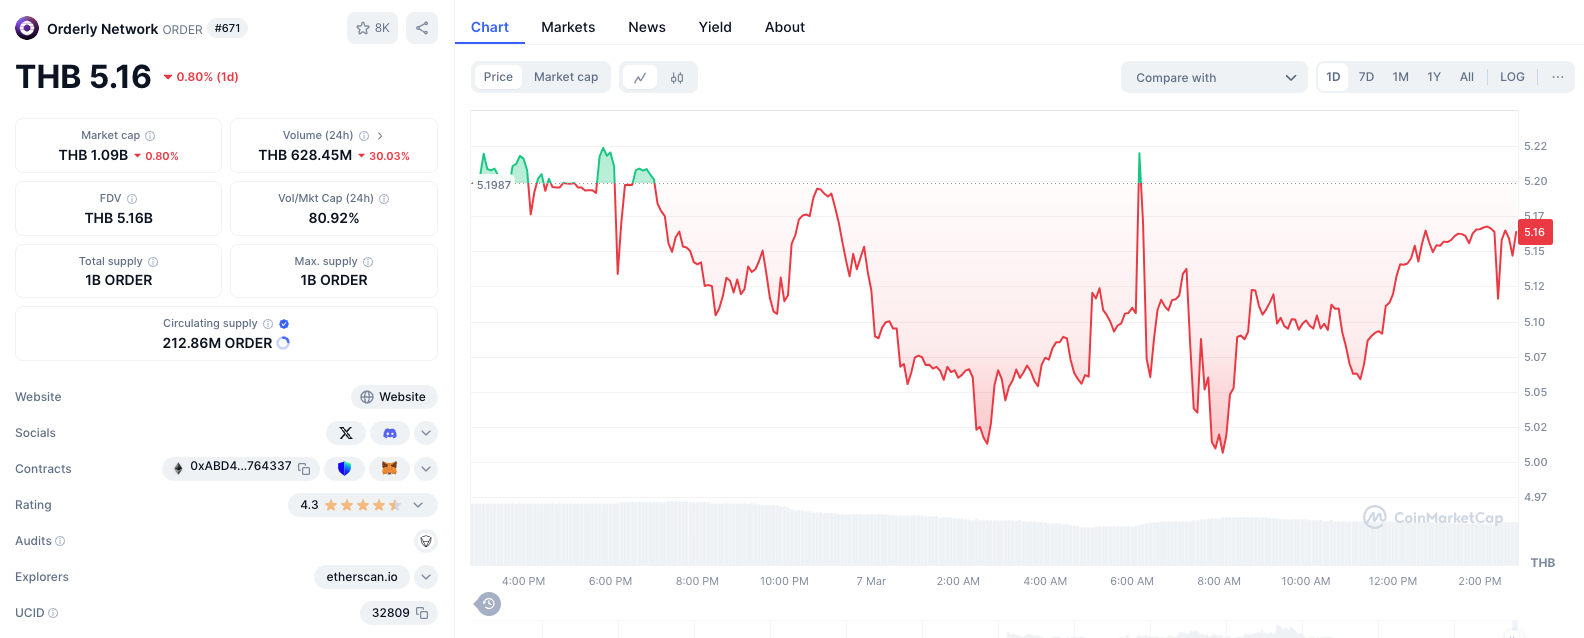The image size is (1584, 638).
Task: Select the Market cap chart toggle
Action: tap(566, 77)
